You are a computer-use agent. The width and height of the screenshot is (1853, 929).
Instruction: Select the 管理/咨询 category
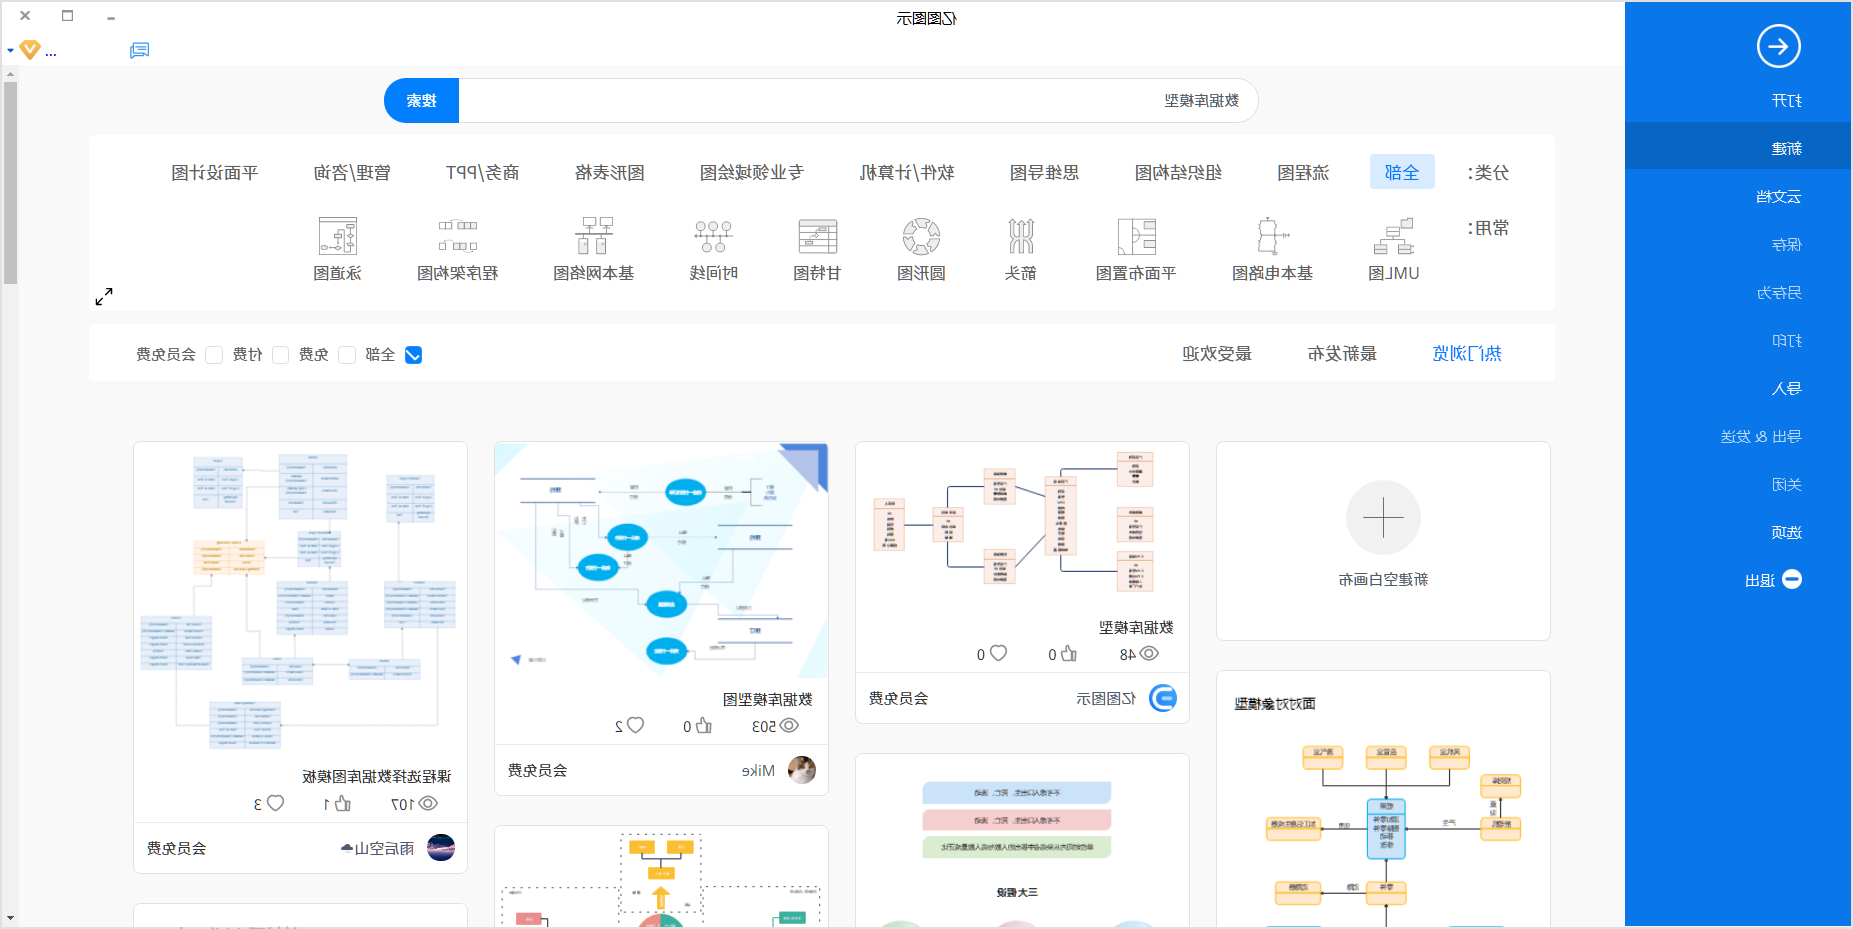click(352, 173)
